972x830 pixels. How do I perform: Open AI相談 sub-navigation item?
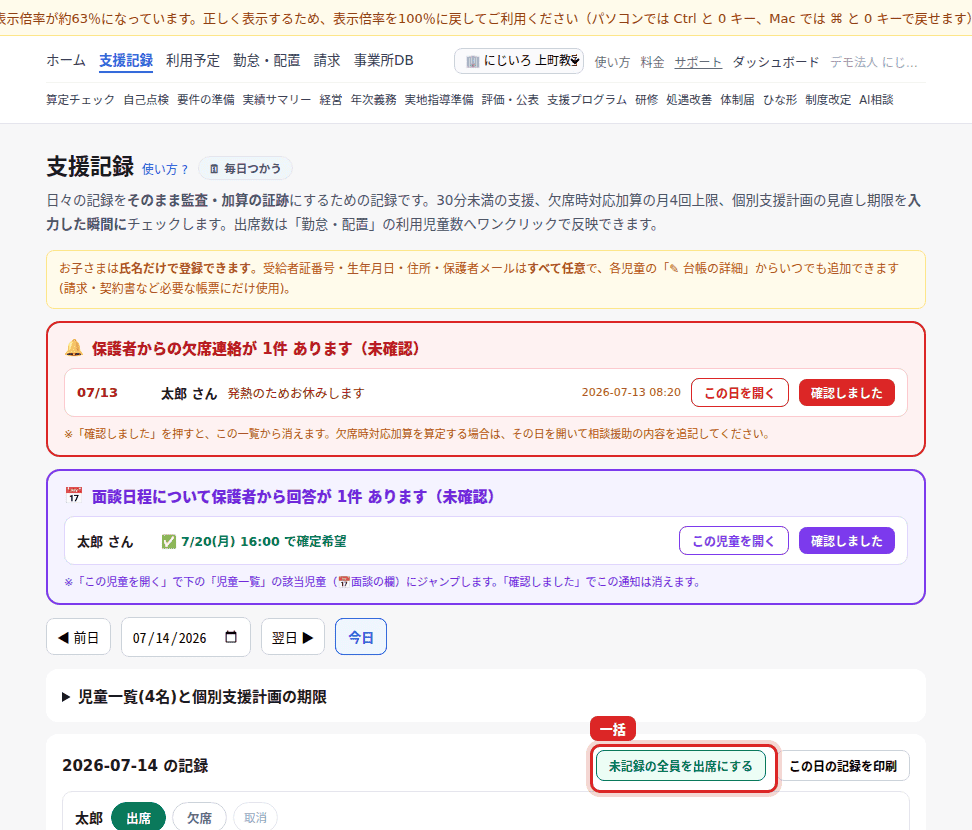point(876,100)
